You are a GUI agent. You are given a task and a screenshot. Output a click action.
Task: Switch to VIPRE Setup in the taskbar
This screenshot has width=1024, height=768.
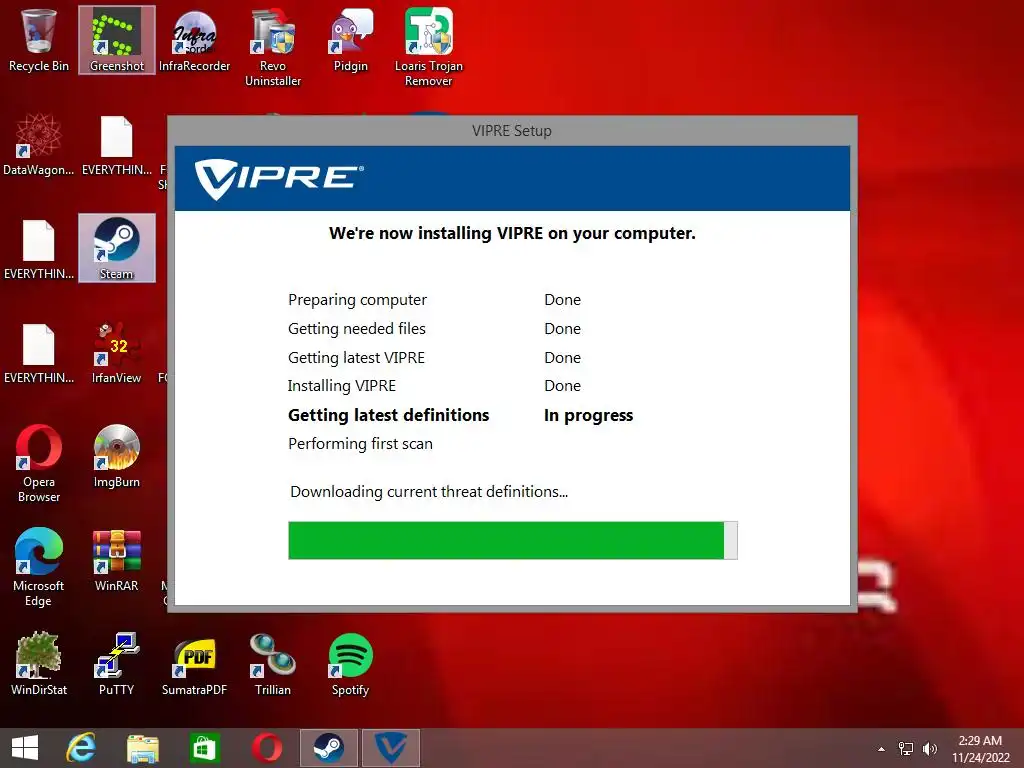391,748
